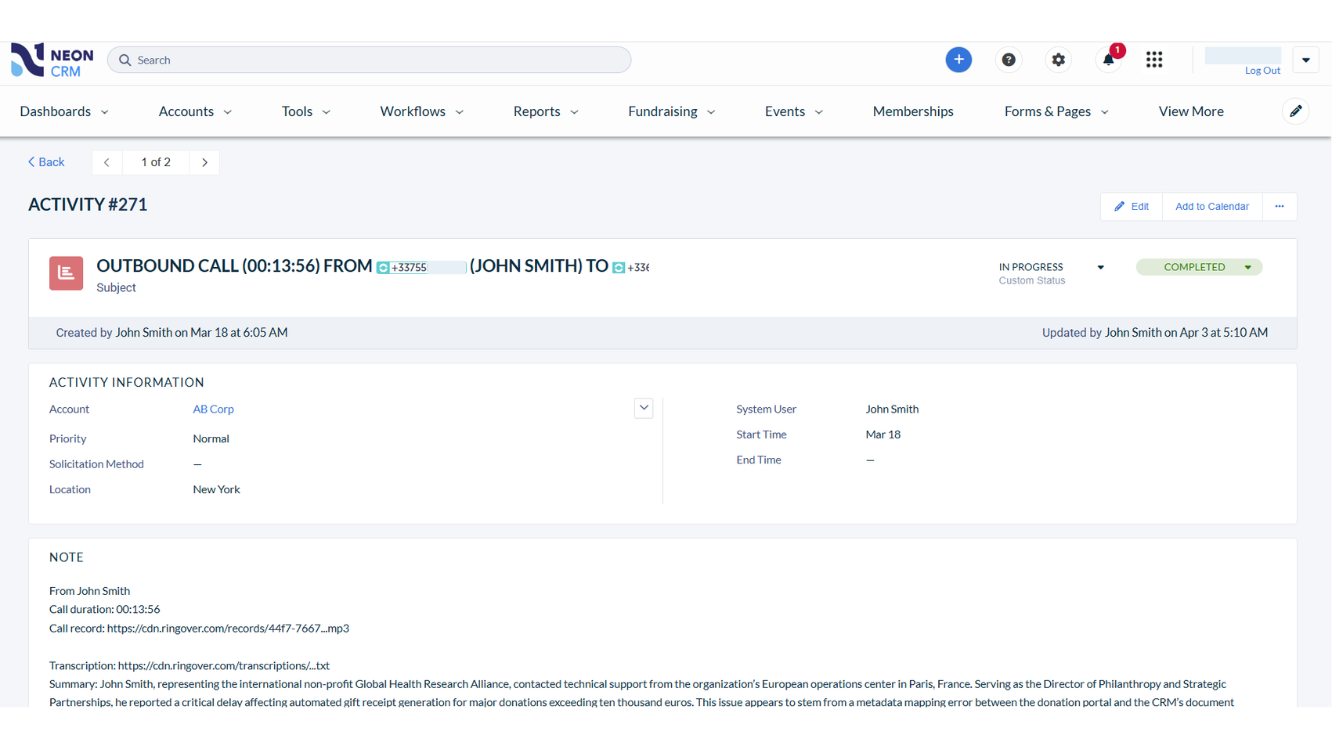The width and height of the screenshot is (1332, 746).
Task: Click the navigation edit pencil beside View More
Action: (1295, 111)
